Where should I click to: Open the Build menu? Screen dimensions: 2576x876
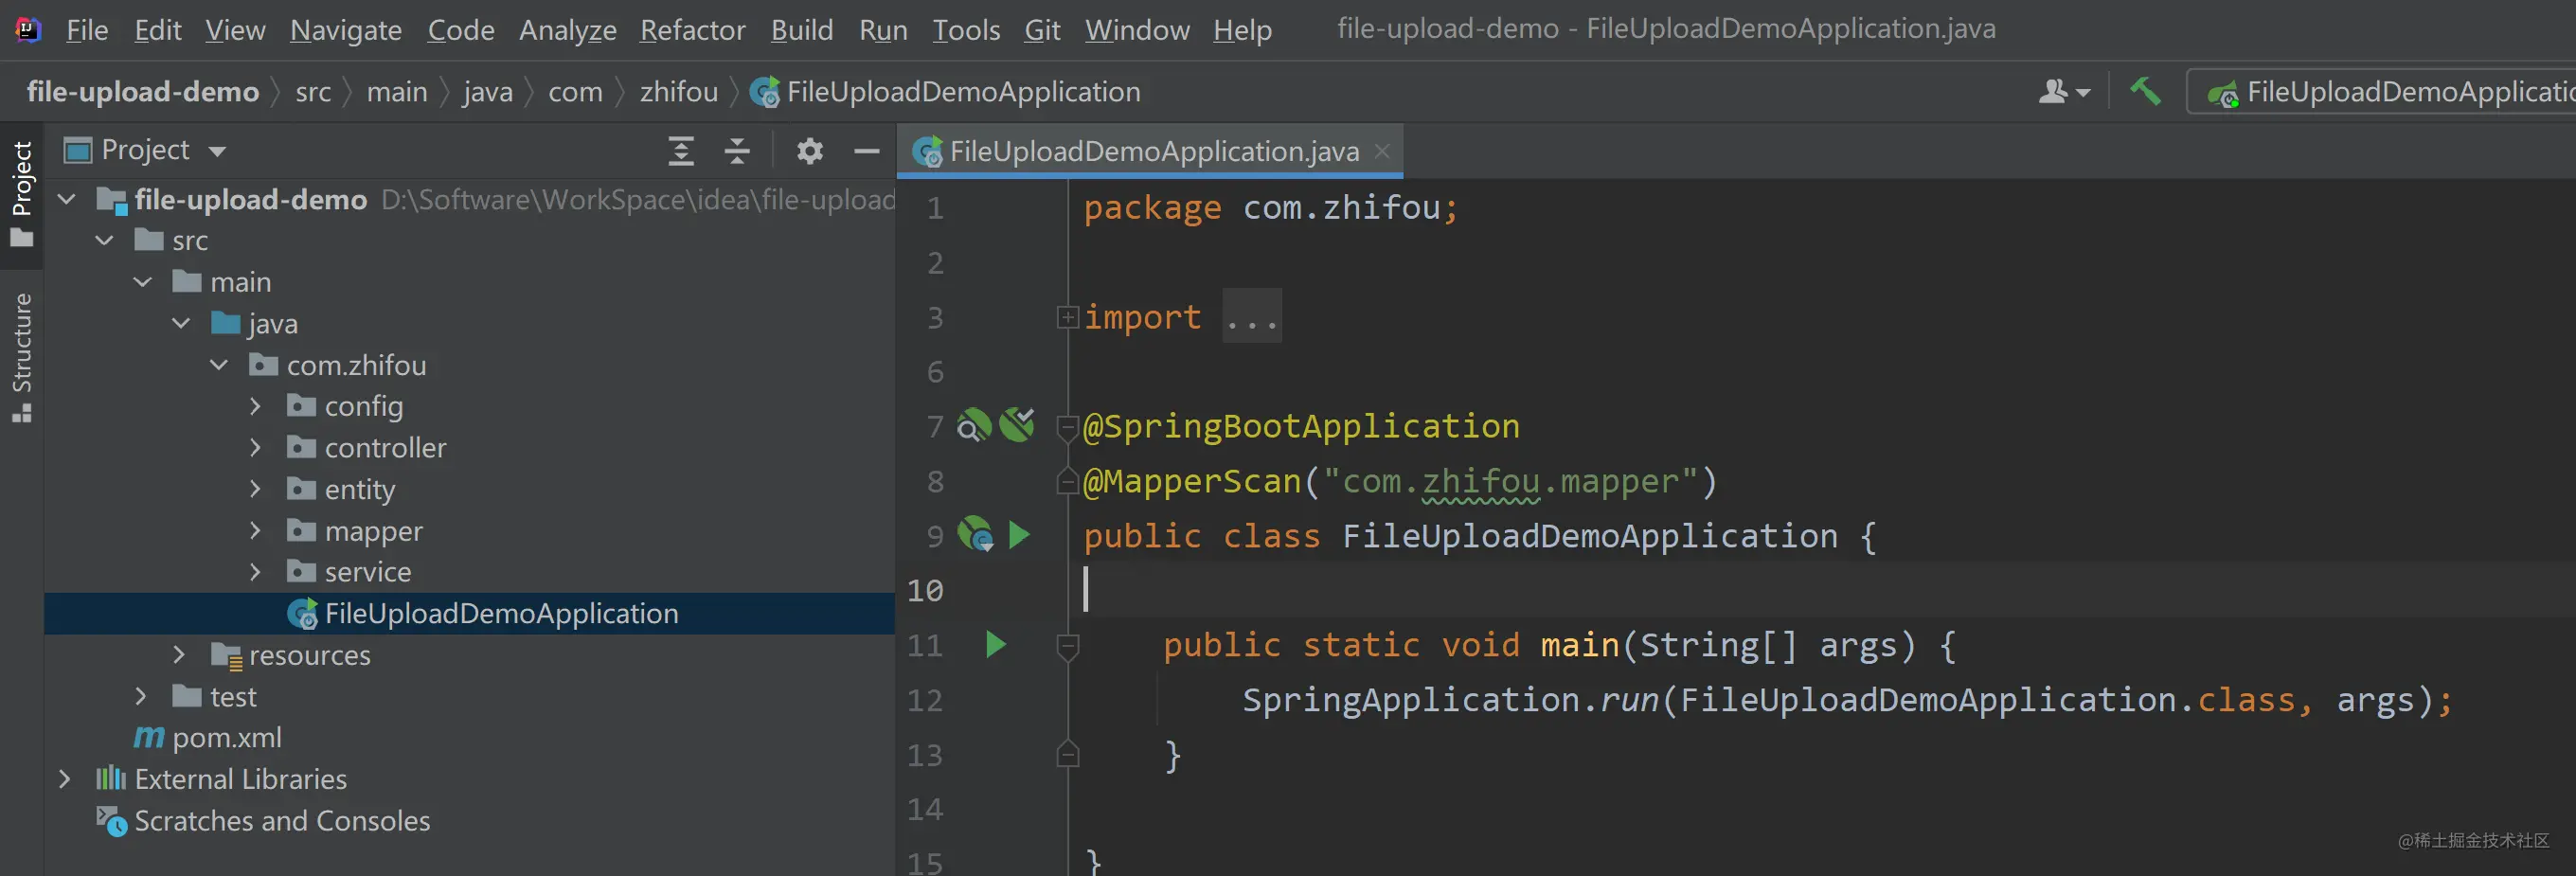tap(802, 30)
